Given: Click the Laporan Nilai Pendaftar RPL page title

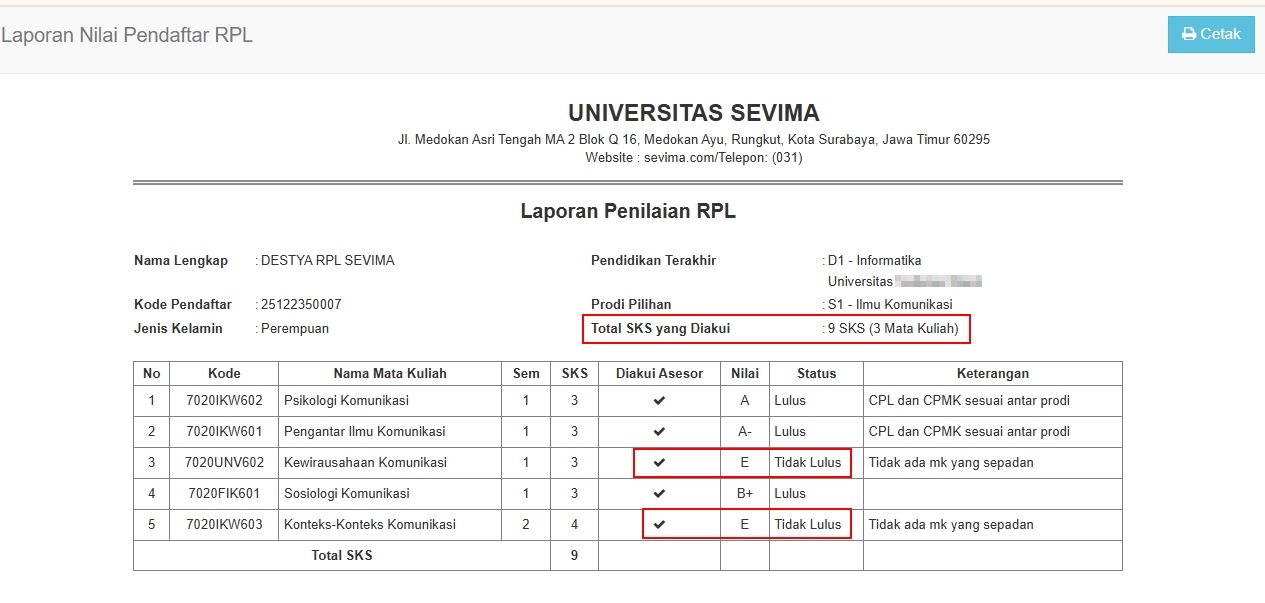Looking at the screenshot, I should point(127,35).
